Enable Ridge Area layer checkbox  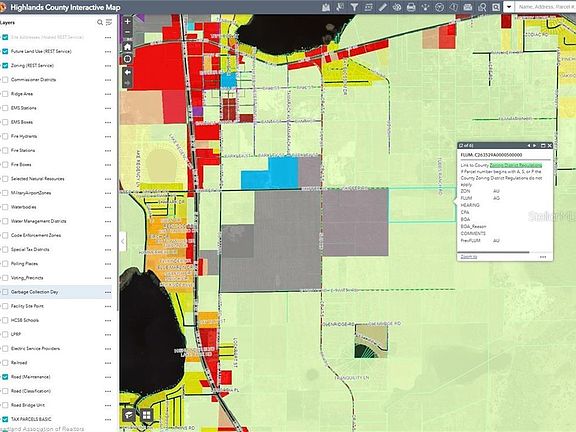pyautogui.click(x=5, y=94)
